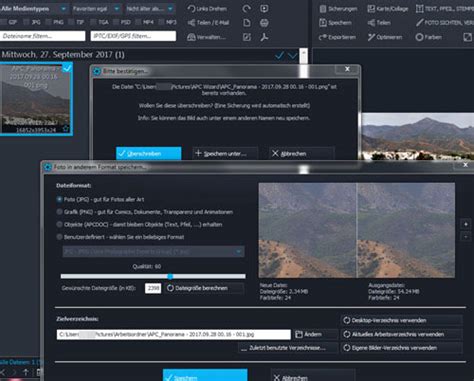Click Abbrechen in the save format dialog
The width and height of the screenshot is (474, 381).
click(313, 376)
